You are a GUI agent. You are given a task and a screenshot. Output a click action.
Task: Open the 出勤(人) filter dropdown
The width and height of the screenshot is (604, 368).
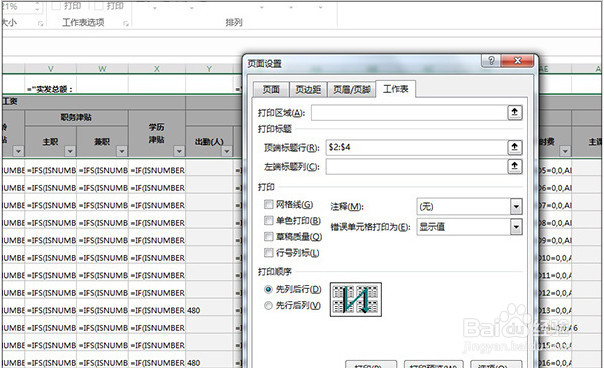(x=227, y=151)
